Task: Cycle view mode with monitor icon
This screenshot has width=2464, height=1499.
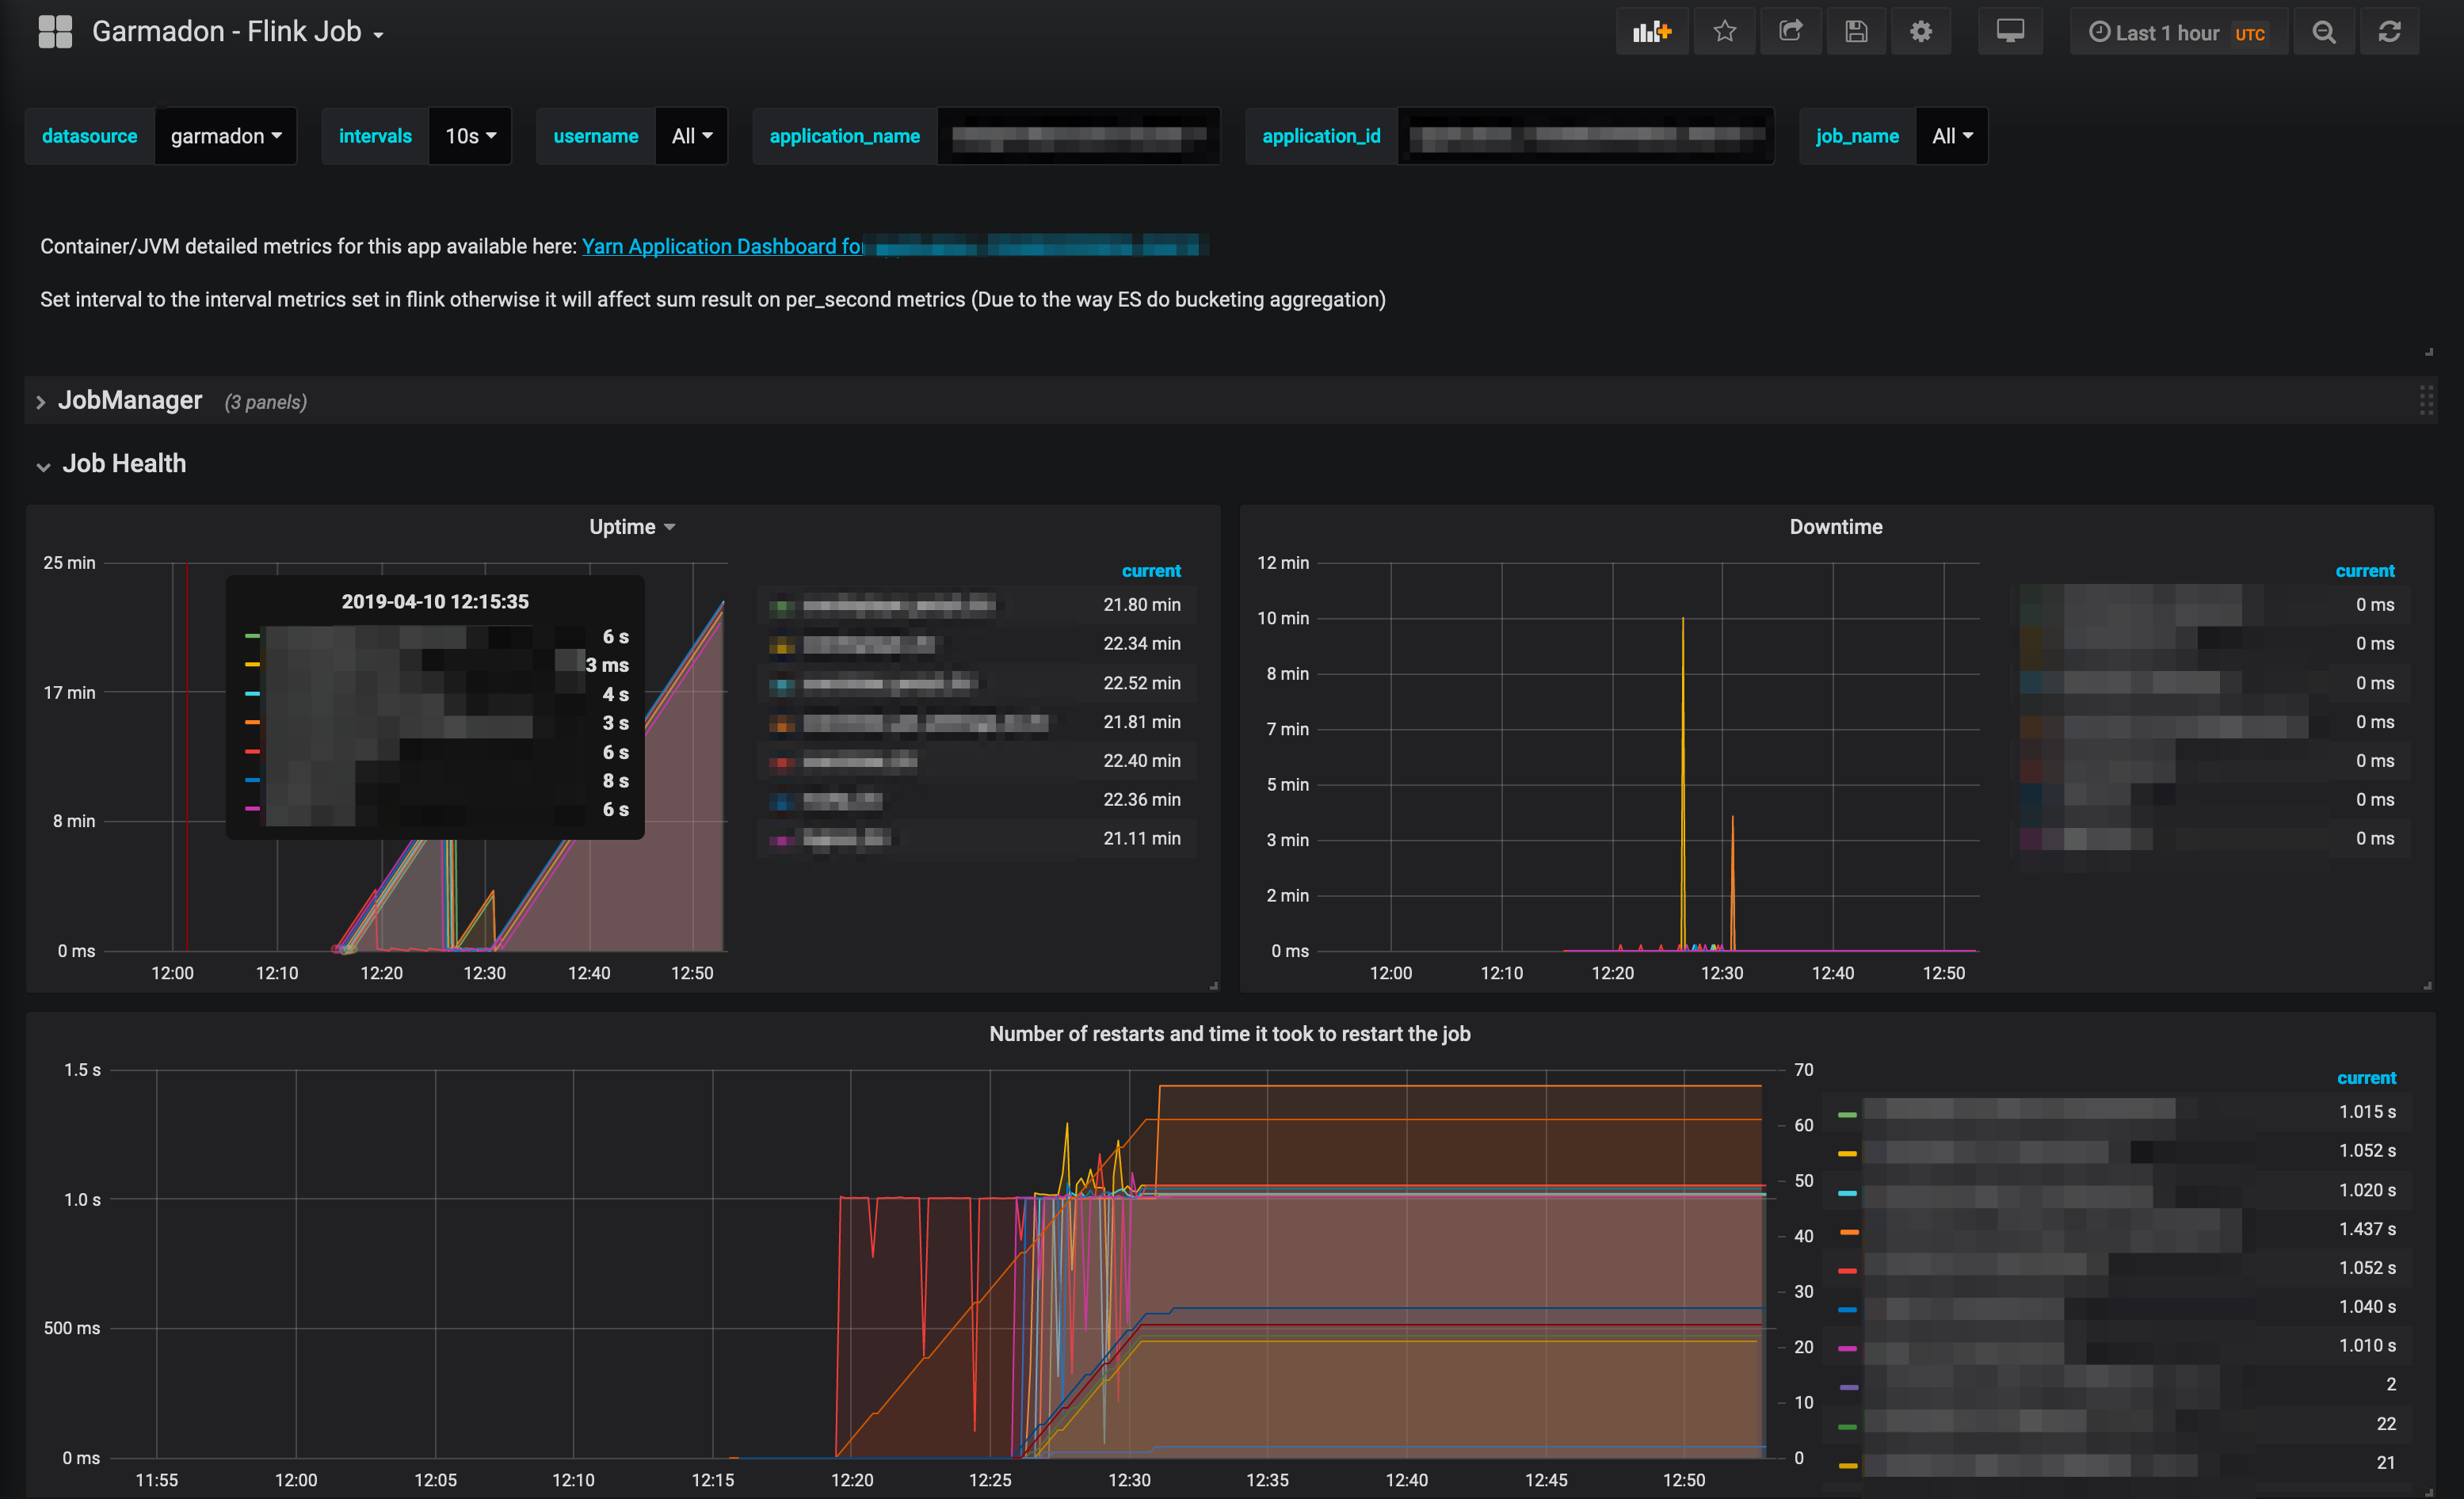Action: 2010,32
